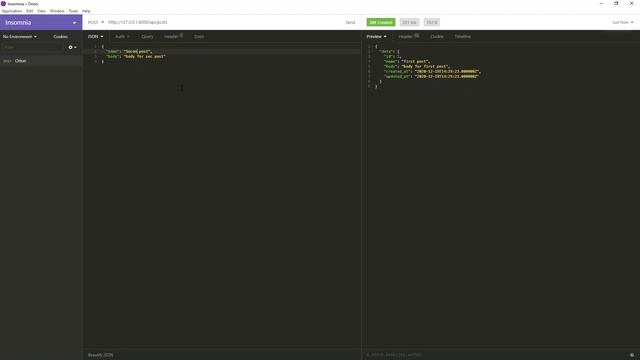Open the Docs tab
640x360 pixels.
(199, 37)
